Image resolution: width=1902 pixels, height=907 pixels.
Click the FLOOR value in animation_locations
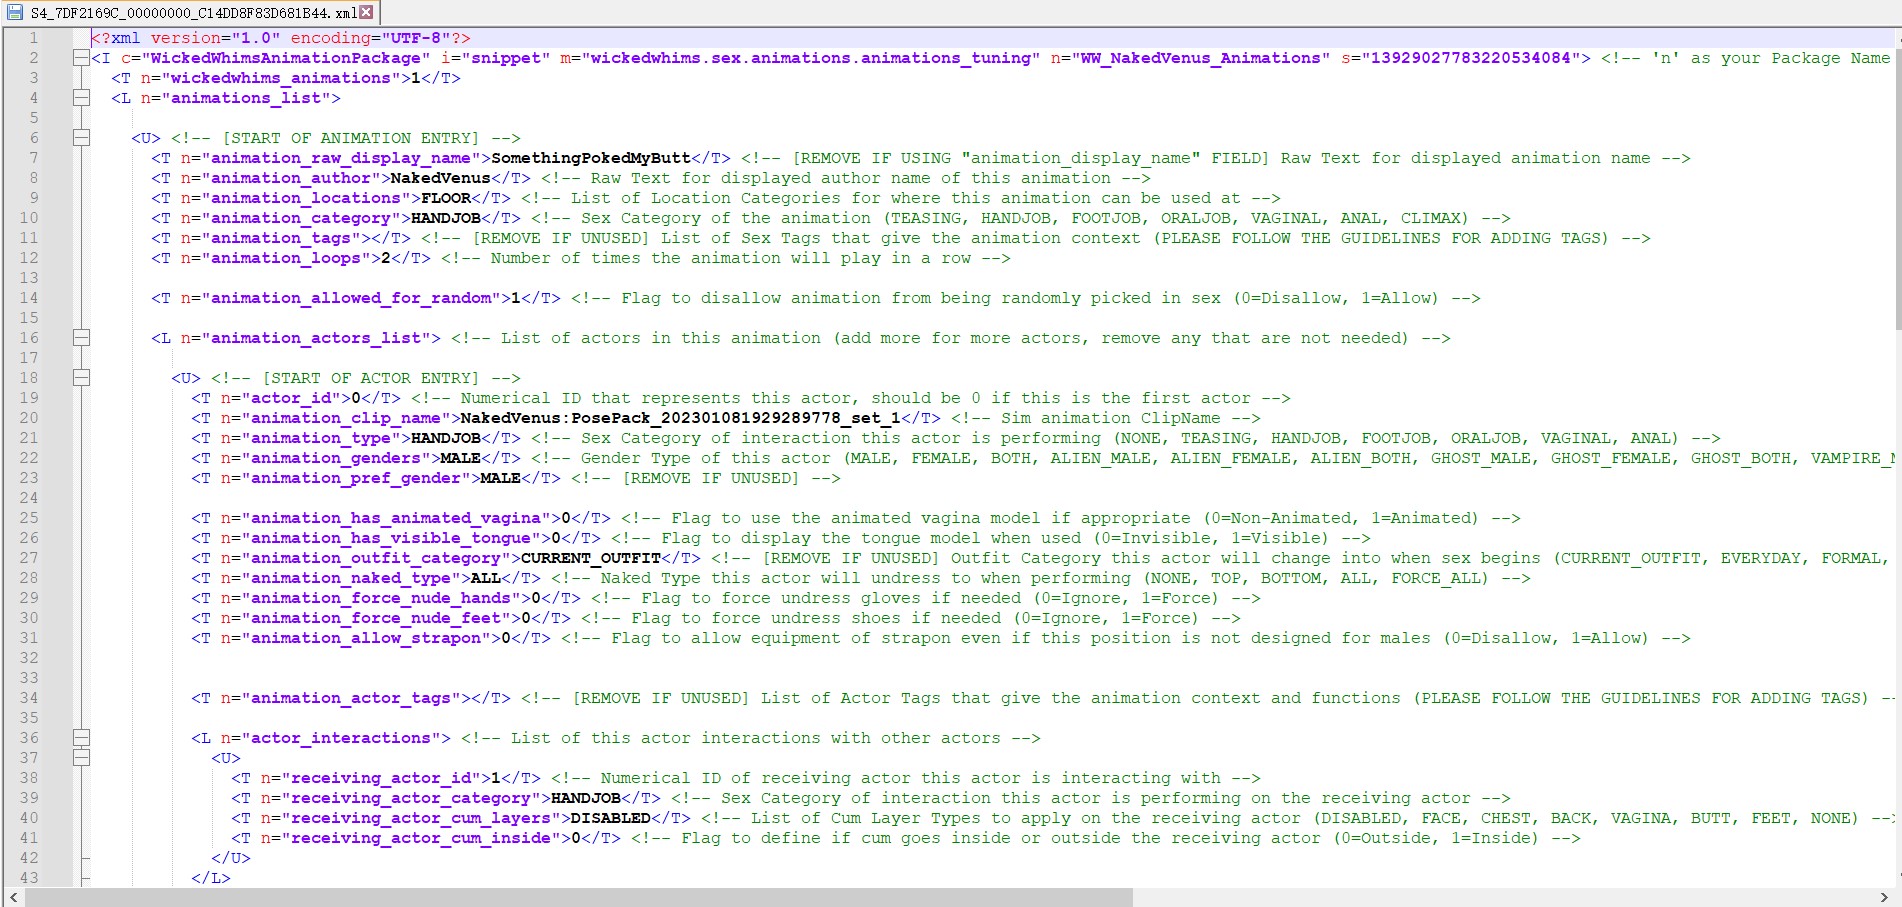point(446,198)
